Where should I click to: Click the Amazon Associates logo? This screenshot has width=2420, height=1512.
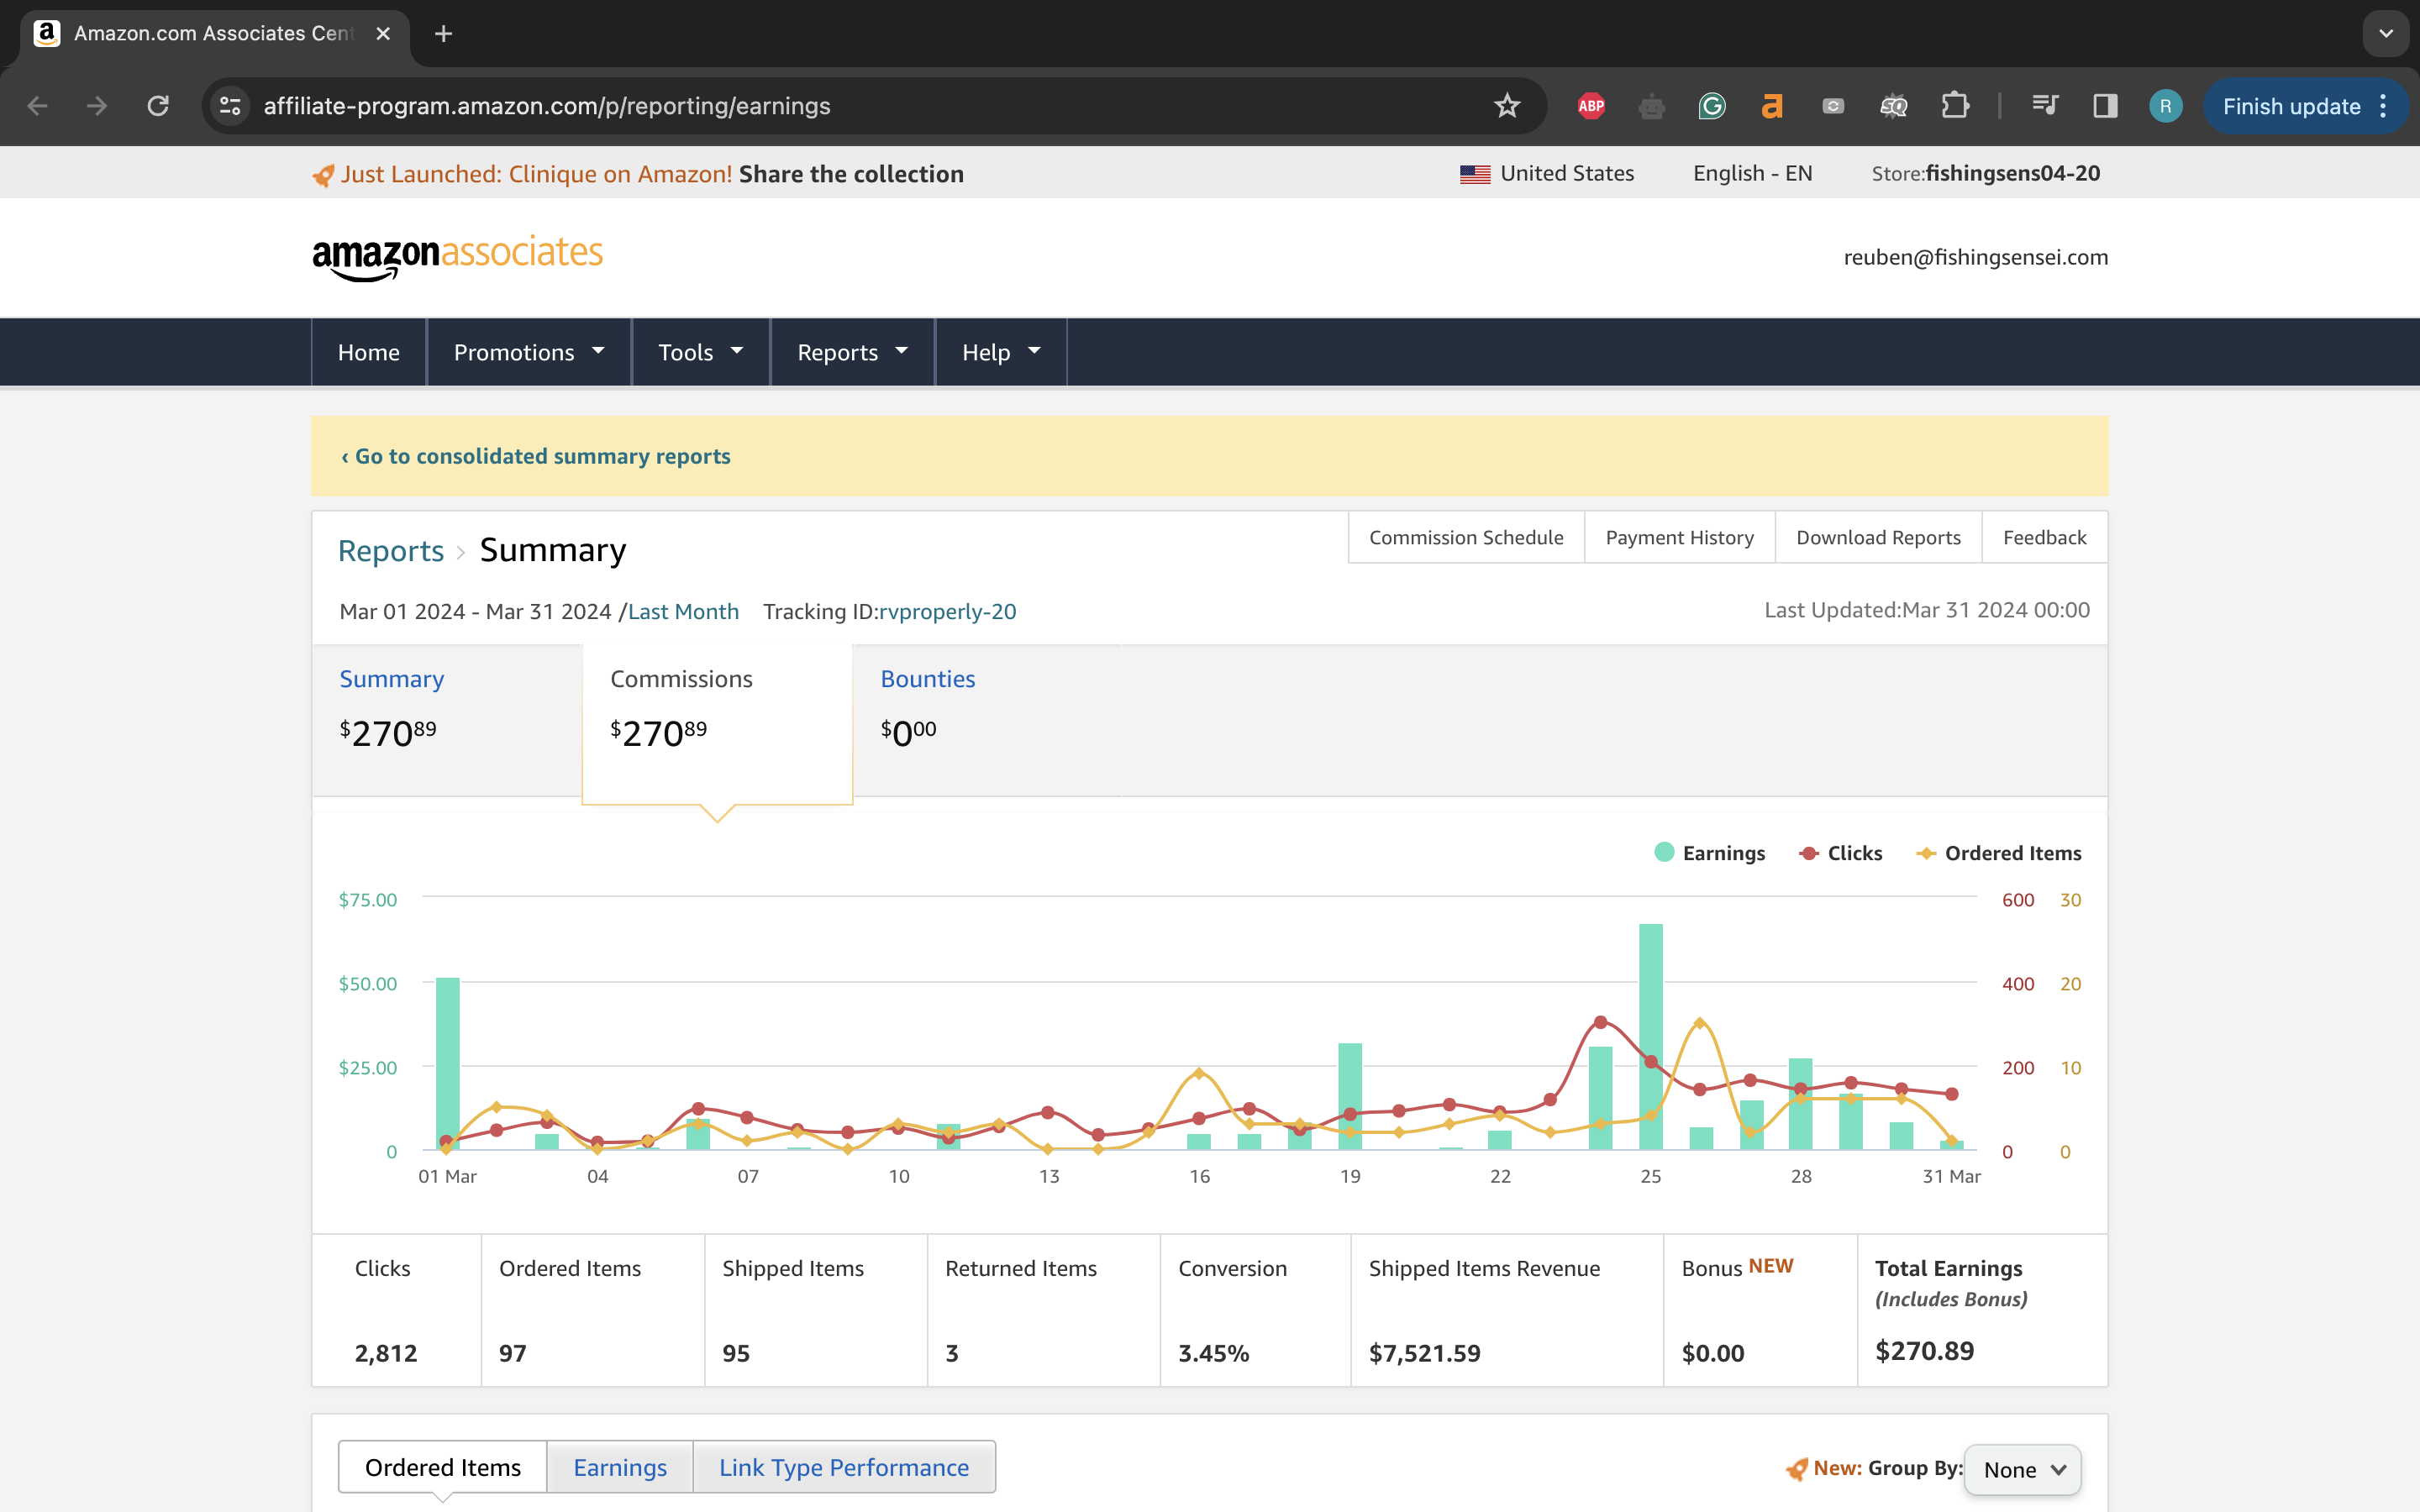(458, 257)
